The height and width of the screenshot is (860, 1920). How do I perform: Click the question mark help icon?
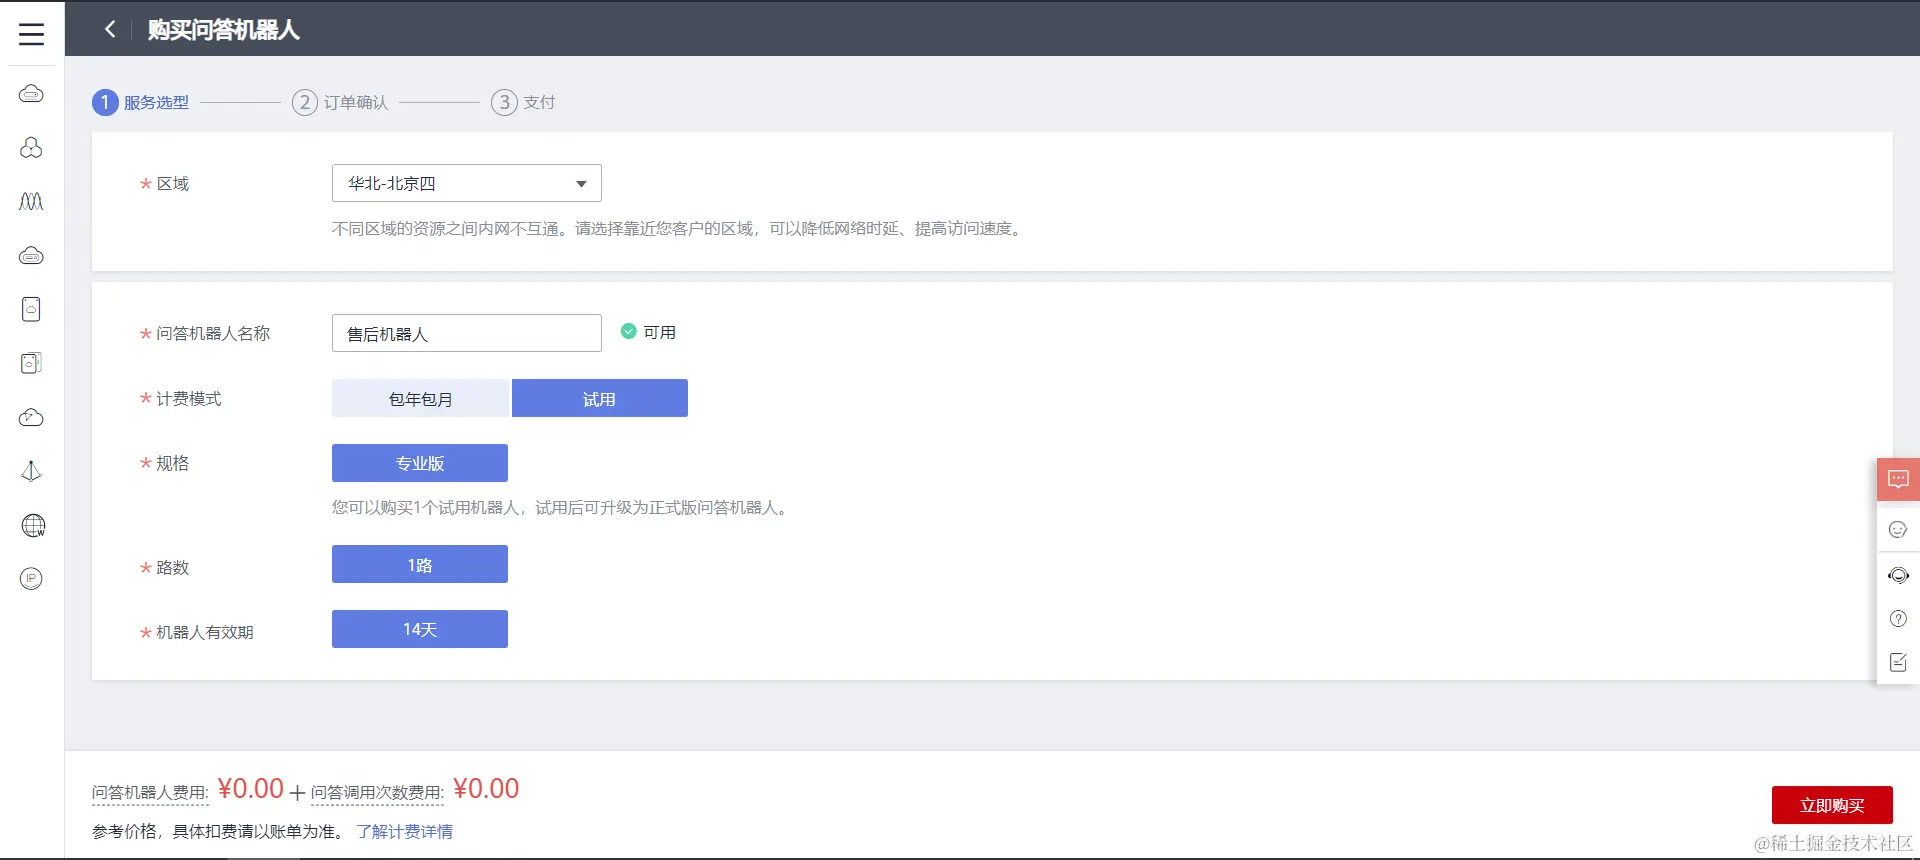click(1898, 619)
